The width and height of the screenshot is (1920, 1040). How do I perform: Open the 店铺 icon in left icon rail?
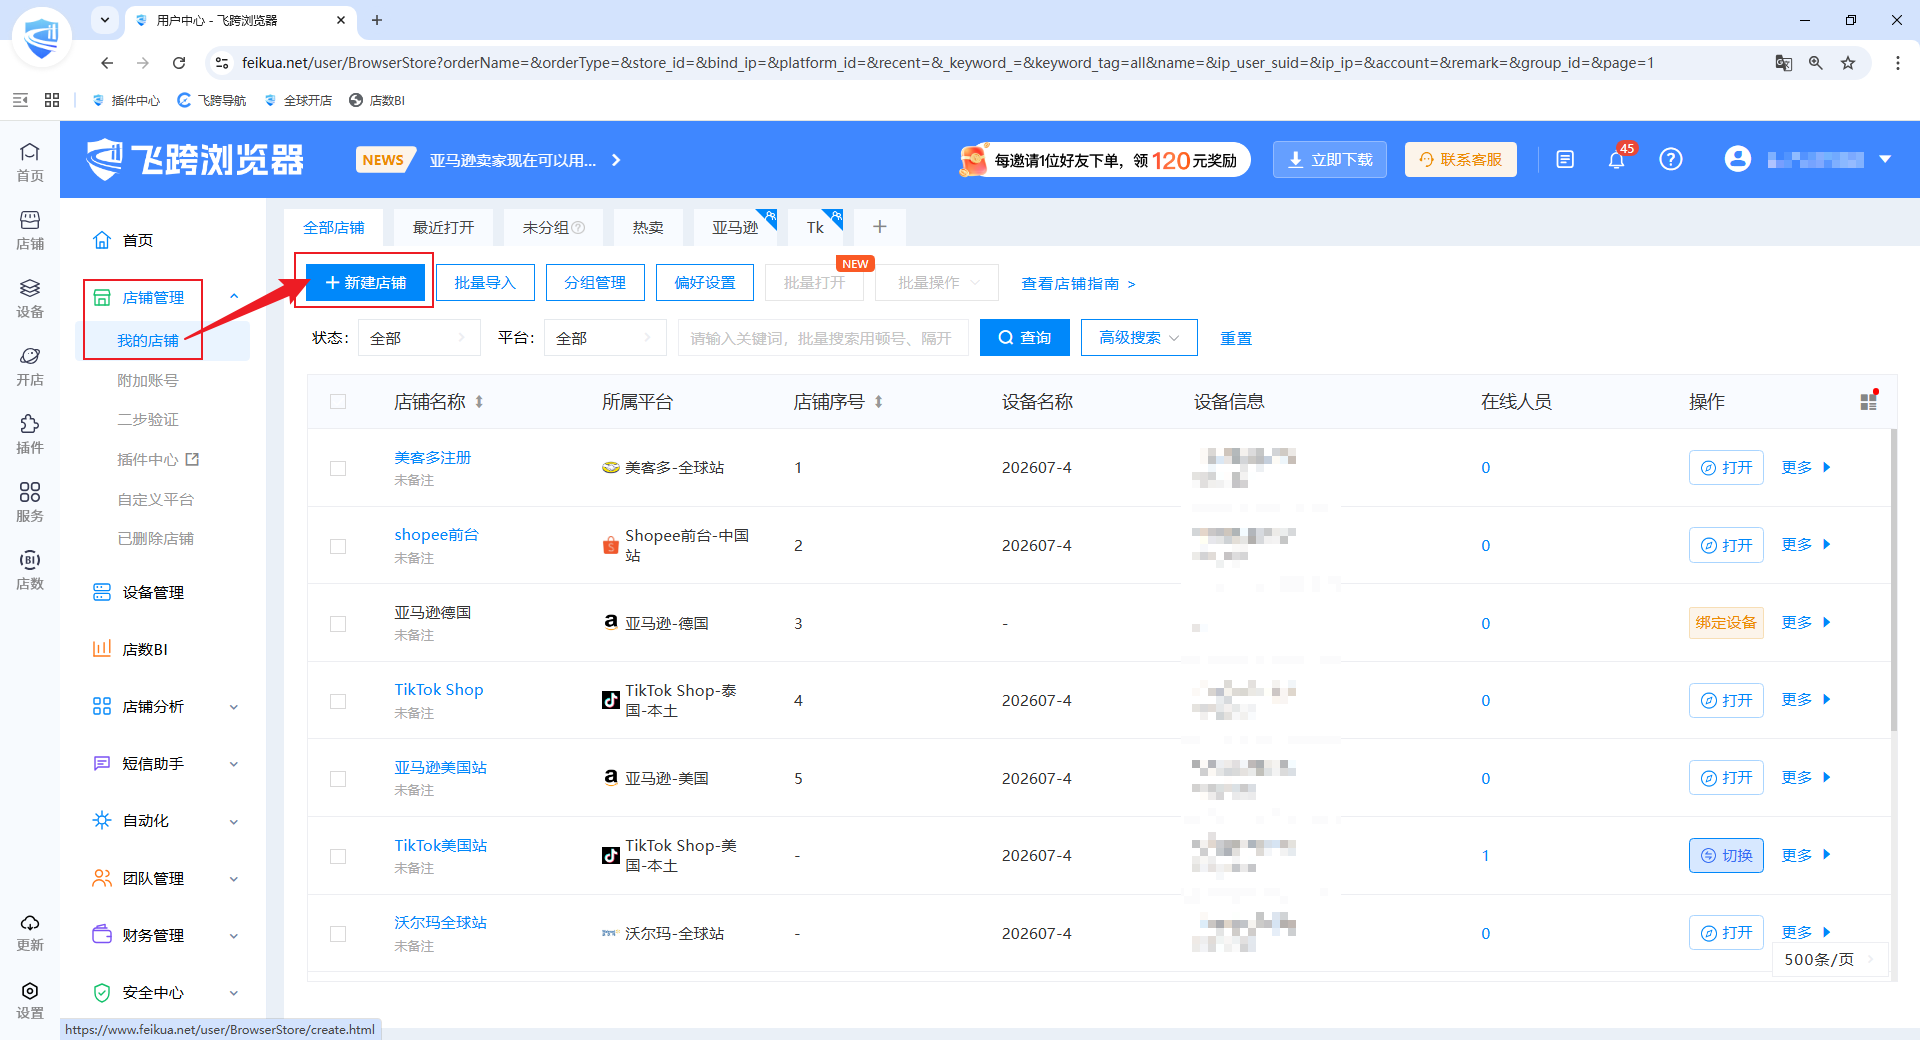[x=30, y=229]
